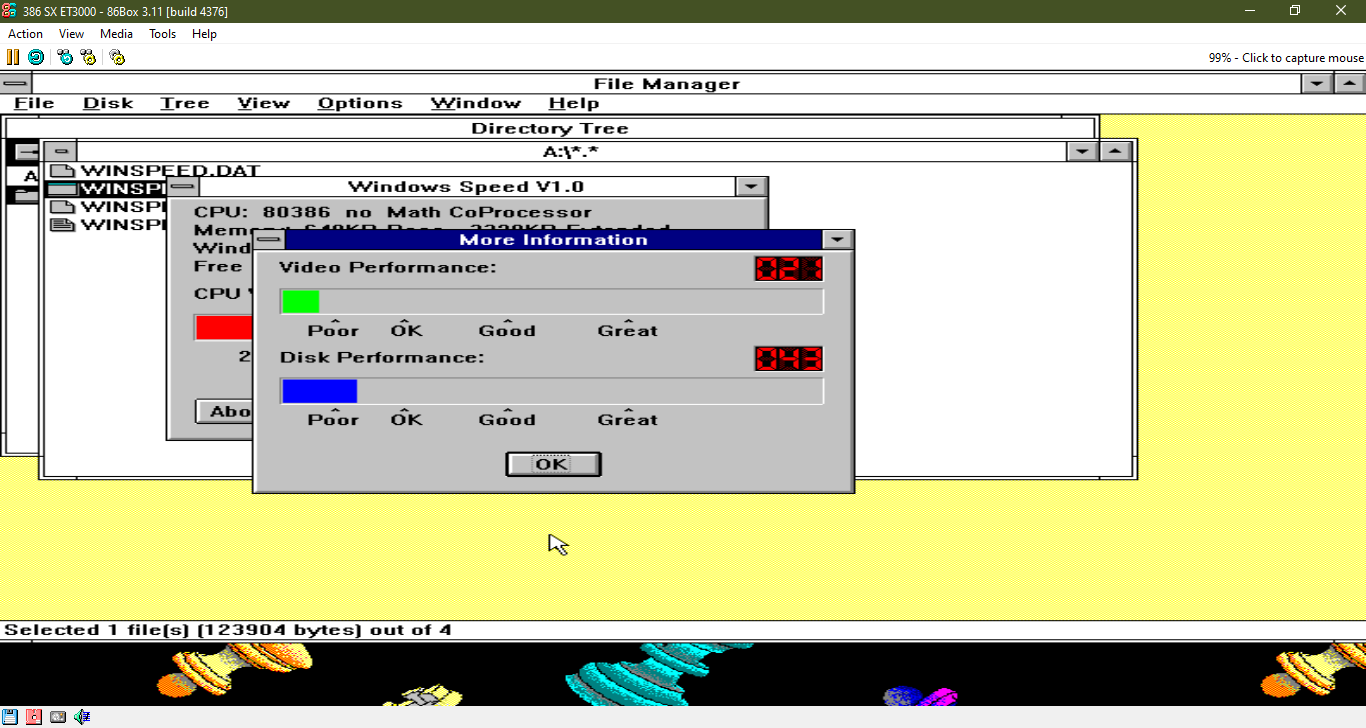
Task: Click the hard disk activity icon in status bar
Action: 57,717
